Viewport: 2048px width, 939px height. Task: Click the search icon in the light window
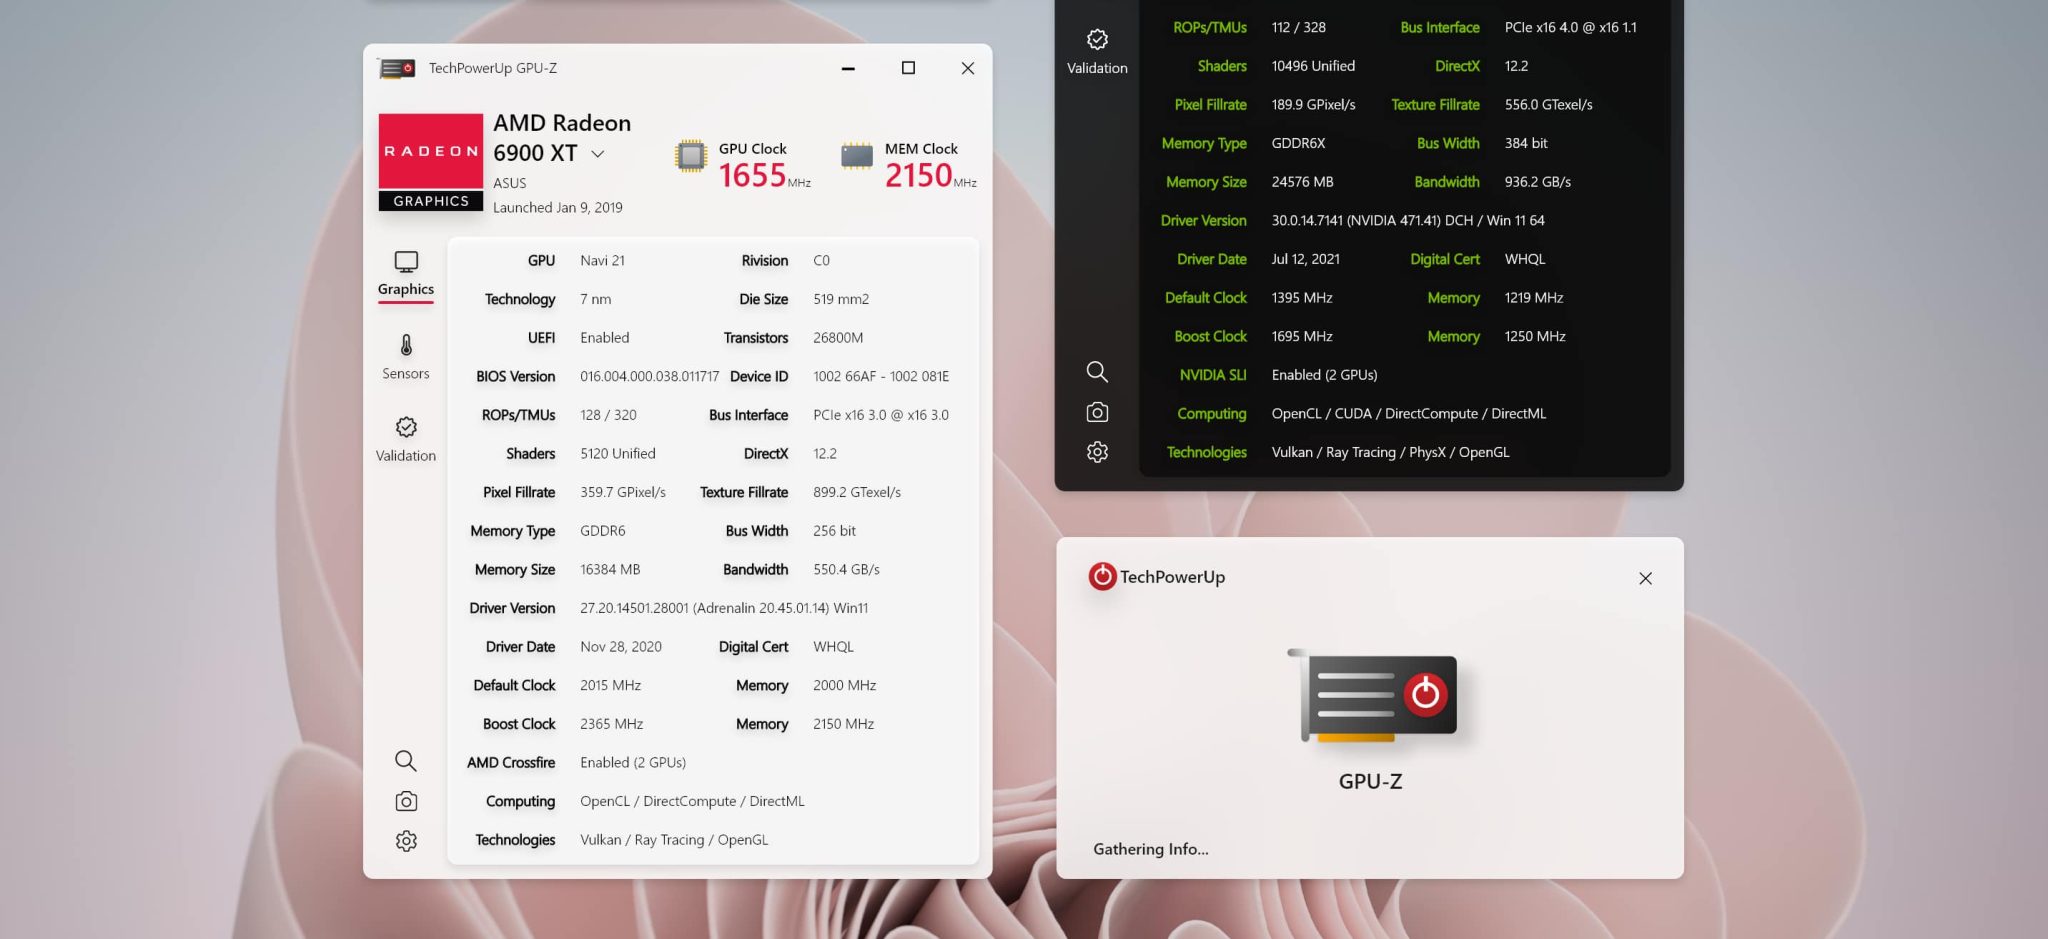coord(405,761)
